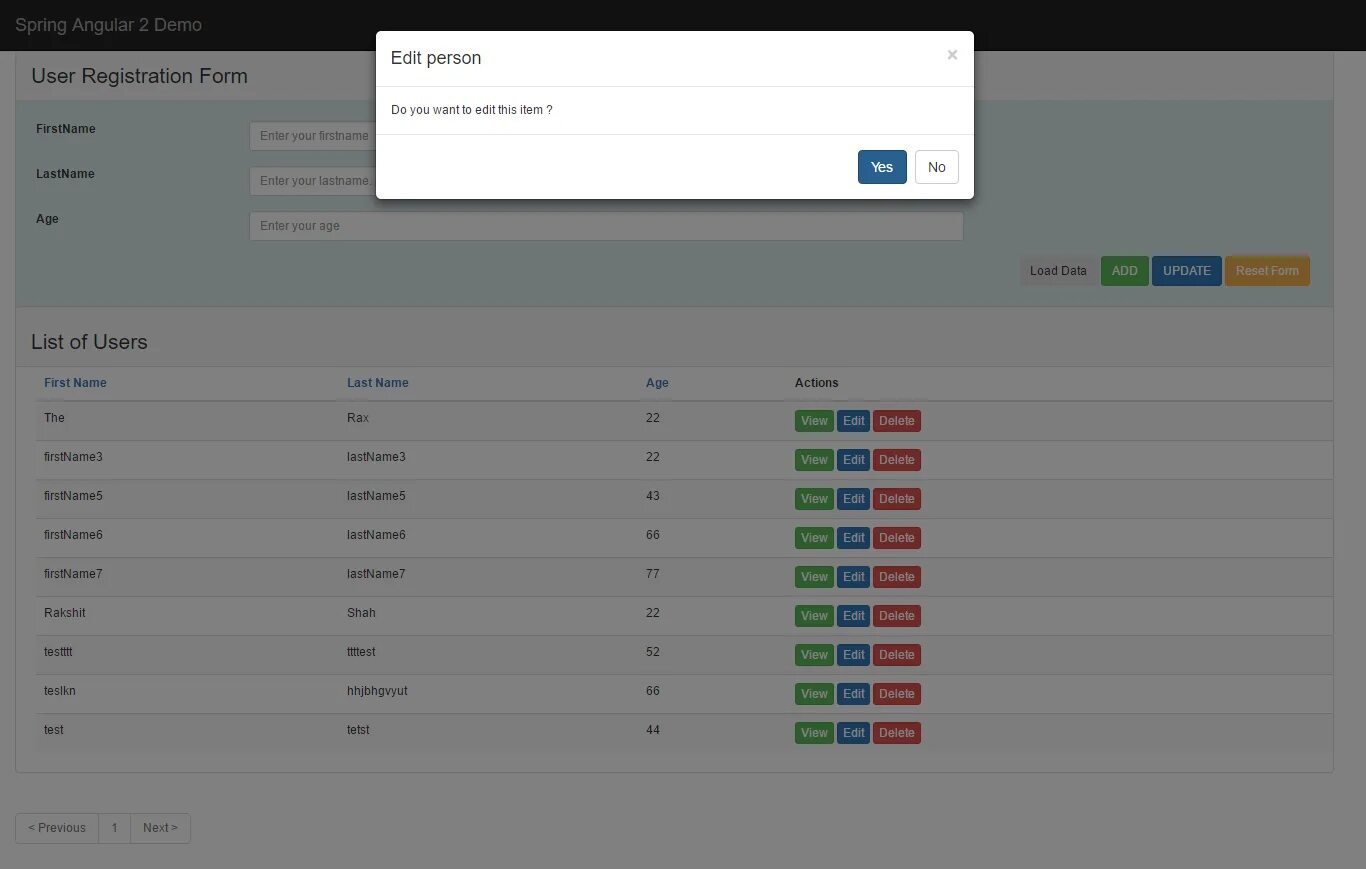Click the lastName5 cell

point(376,496)
